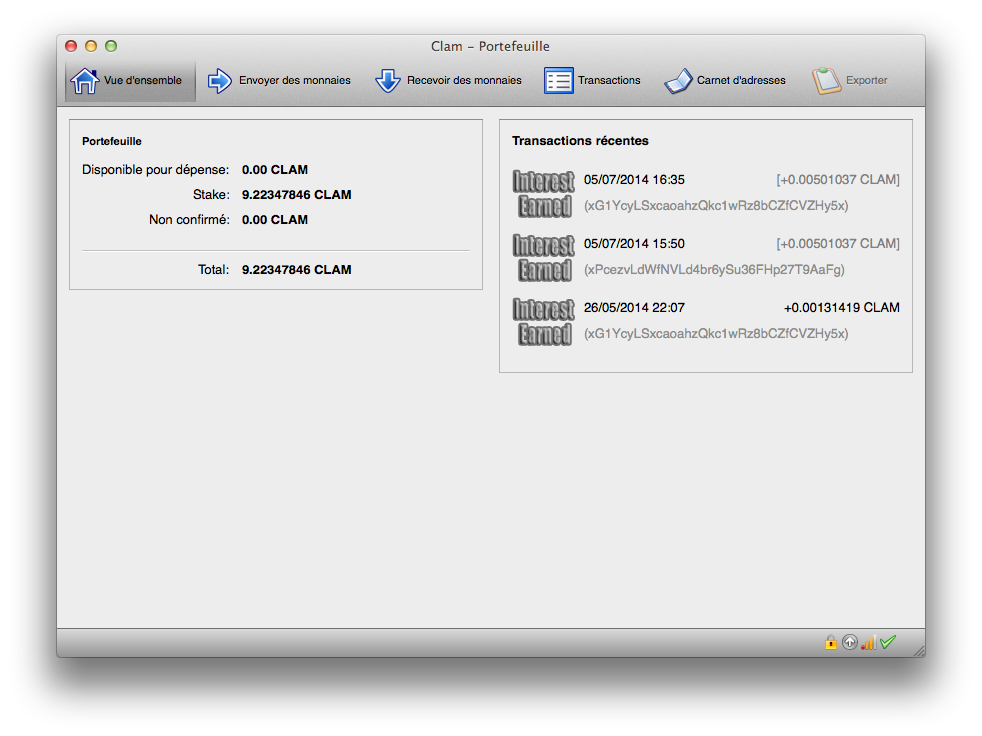The width and height of the screenshot is (982, 736).
Task: Open Recevoir des monnaies receive page
Action: click(448, 81)
